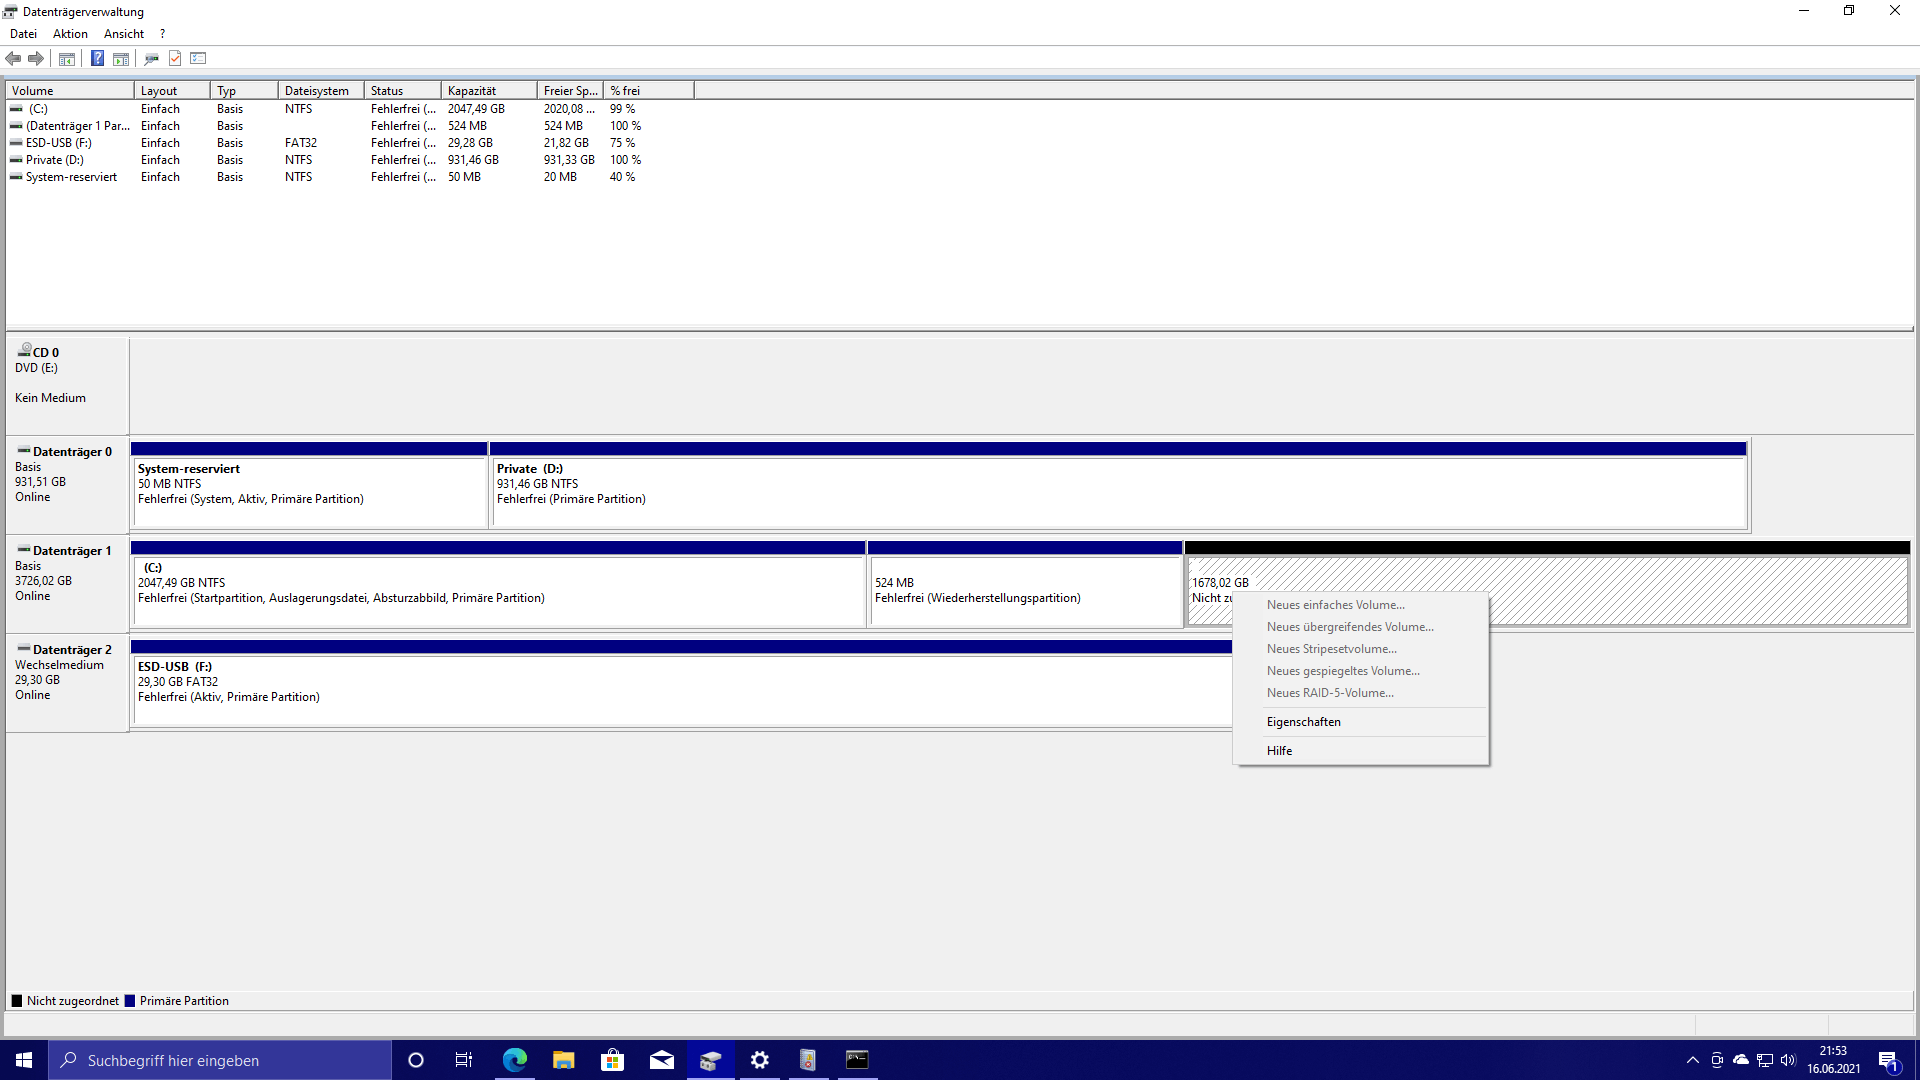Click the checkmark document toolbar icon
1920x1080 pixels.
click(175, 59)
